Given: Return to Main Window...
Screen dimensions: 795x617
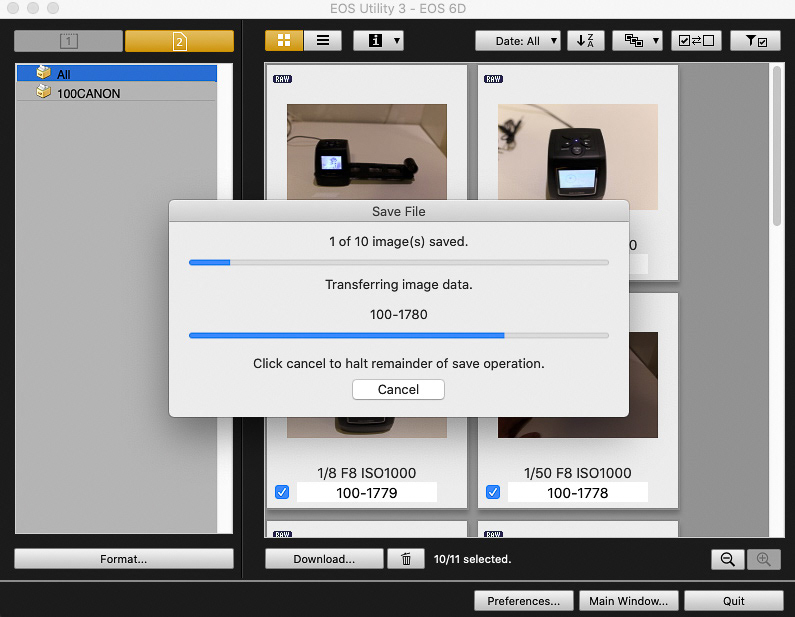Looking at the screenshot, I should [628, 601].
